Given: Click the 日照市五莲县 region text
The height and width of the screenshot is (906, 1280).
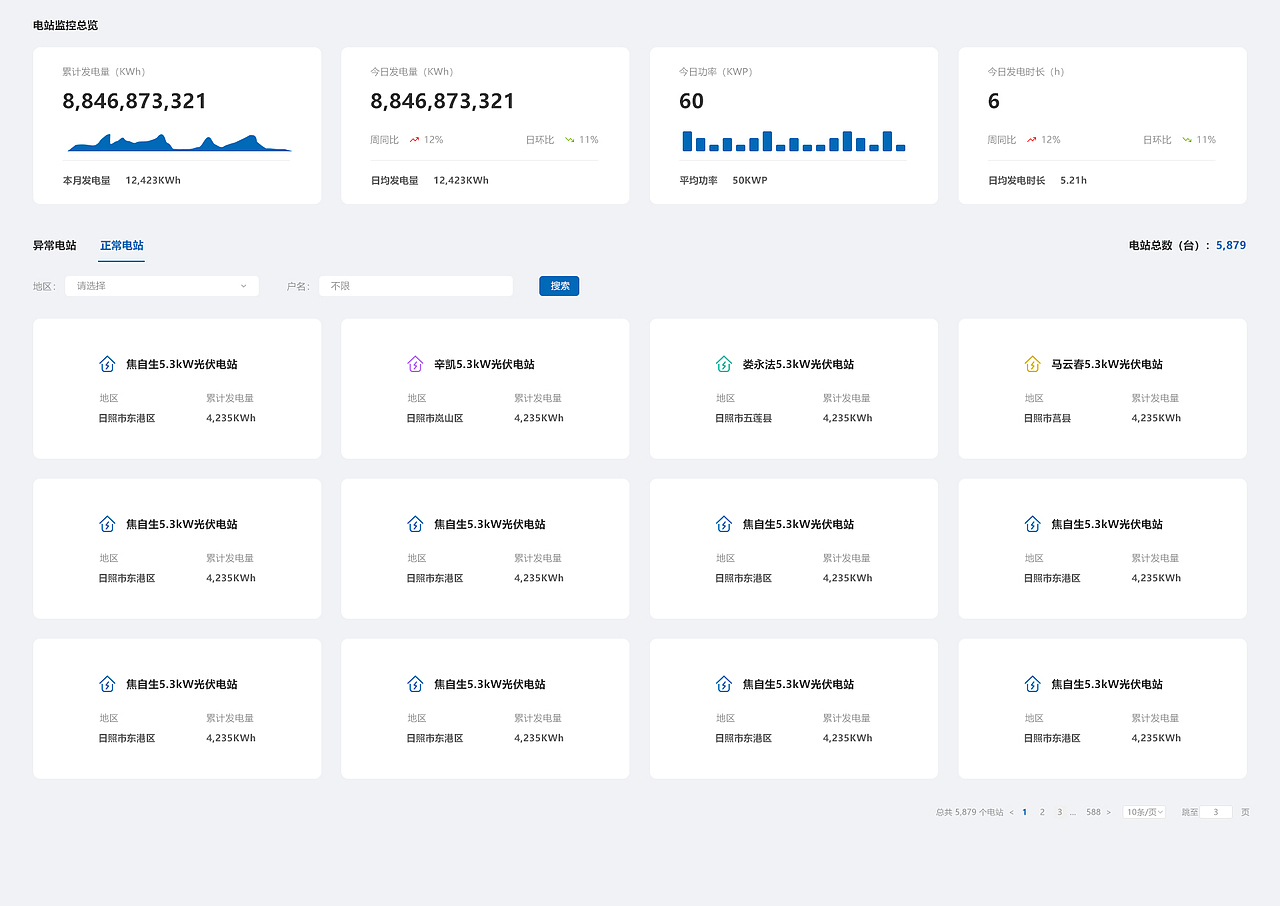Looking at the screenshot, I should coord(744,418).
